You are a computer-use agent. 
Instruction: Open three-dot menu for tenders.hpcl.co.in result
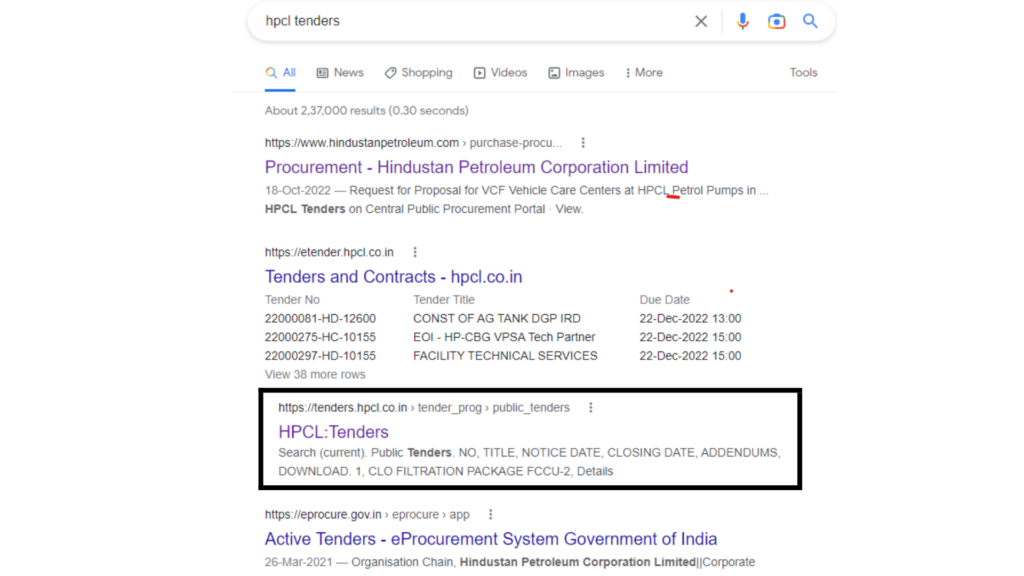(591, 408)
